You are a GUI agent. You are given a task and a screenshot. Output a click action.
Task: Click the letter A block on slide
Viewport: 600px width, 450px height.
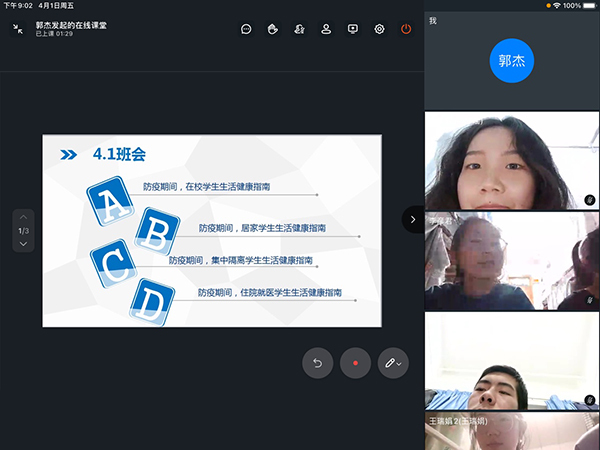click(110, 201)
